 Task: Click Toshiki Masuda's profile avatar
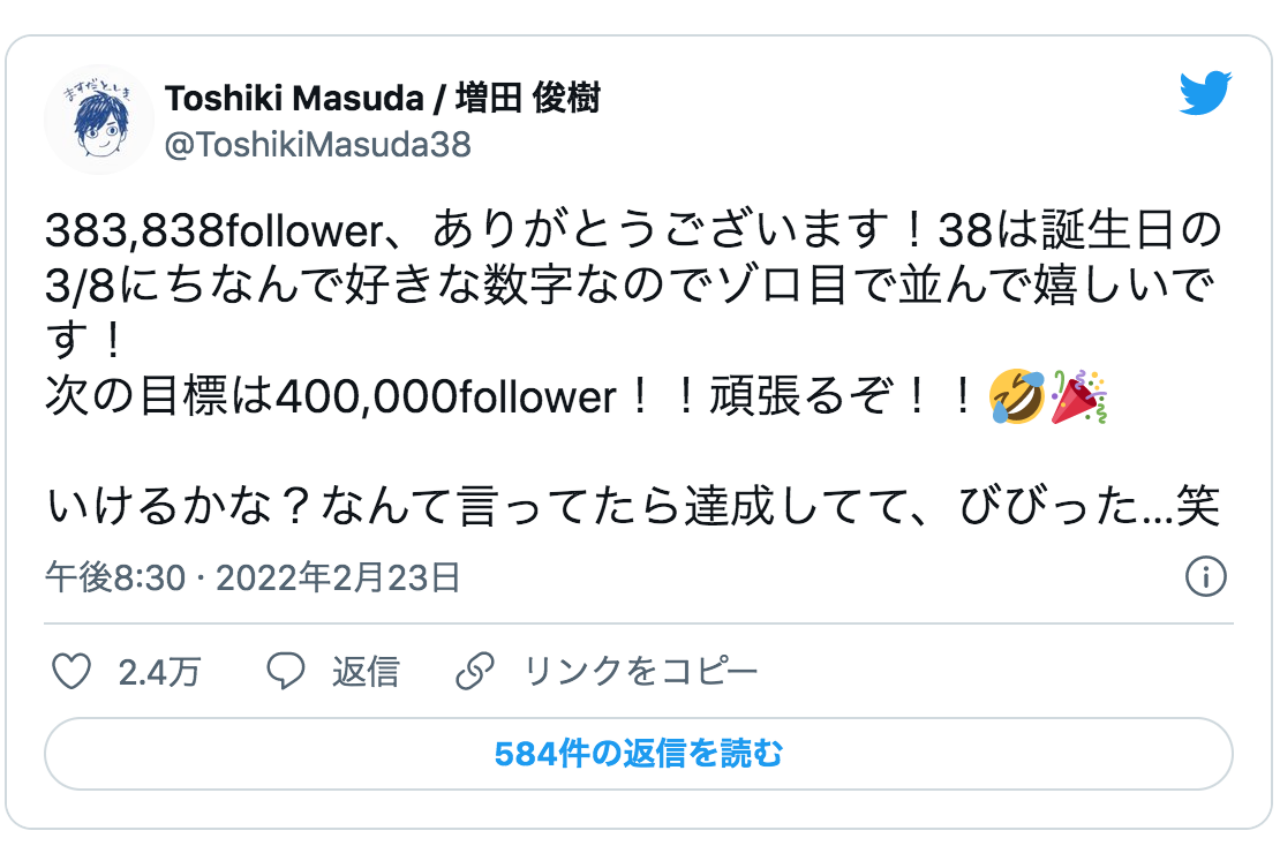(x=98, y=120)
